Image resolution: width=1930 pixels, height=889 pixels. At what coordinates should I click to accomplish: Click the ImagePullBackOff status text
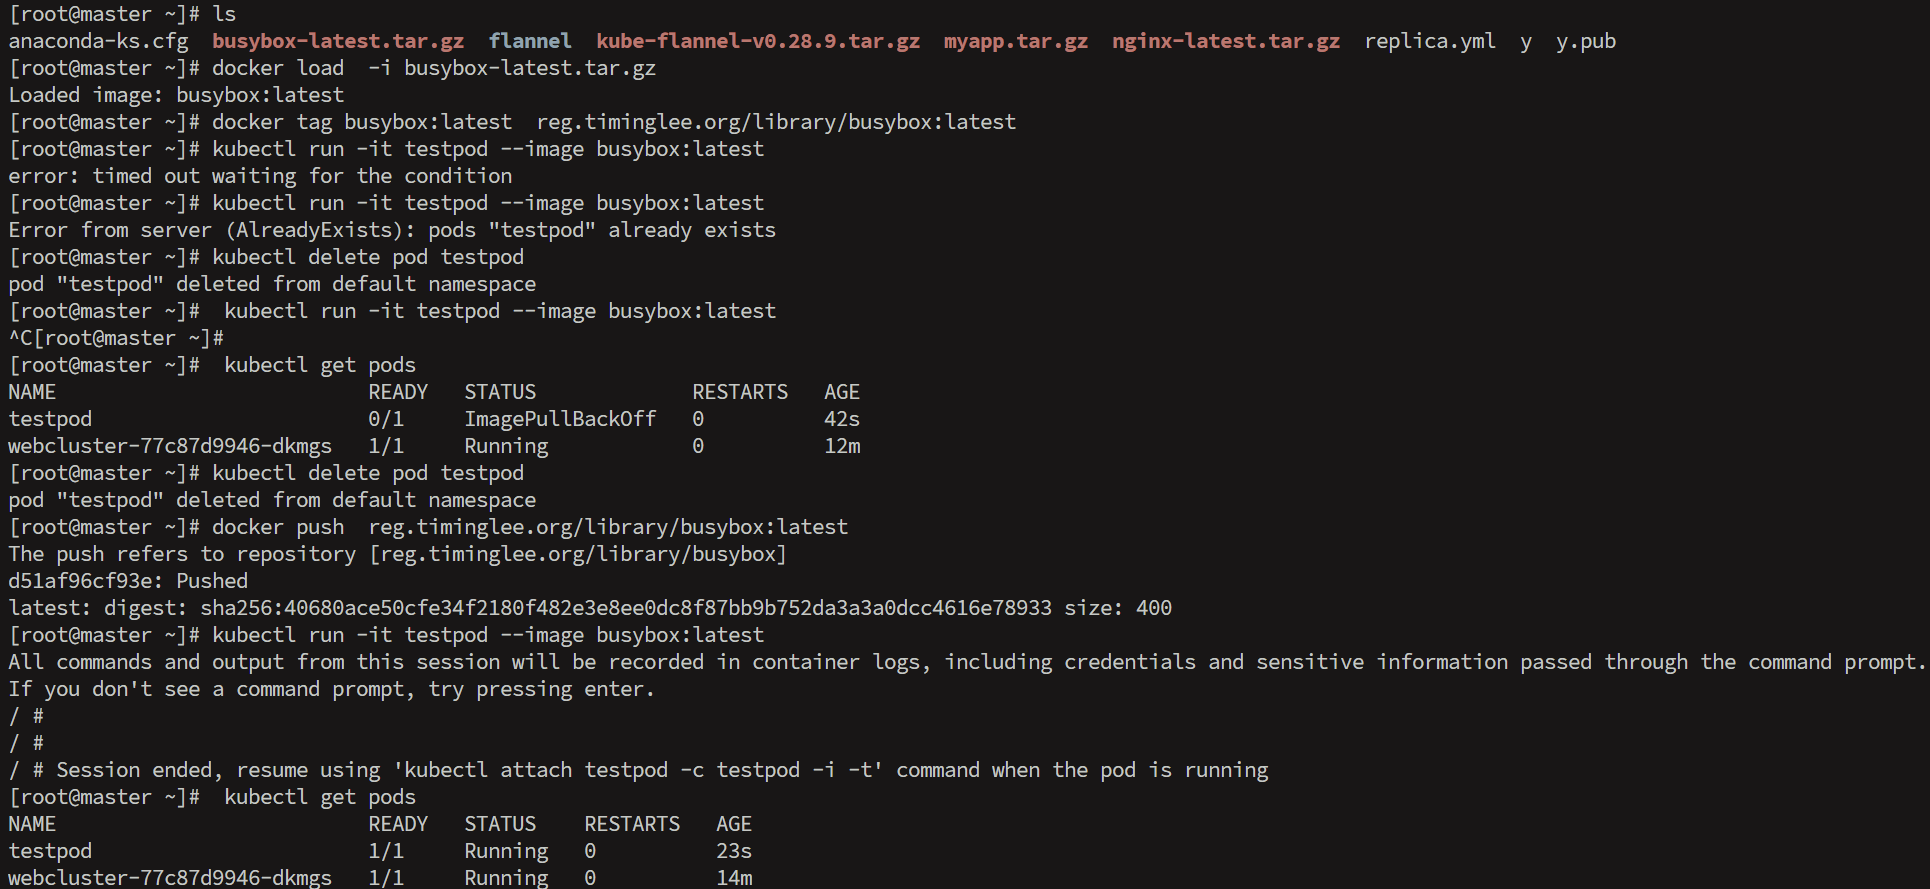coord(560,419)
